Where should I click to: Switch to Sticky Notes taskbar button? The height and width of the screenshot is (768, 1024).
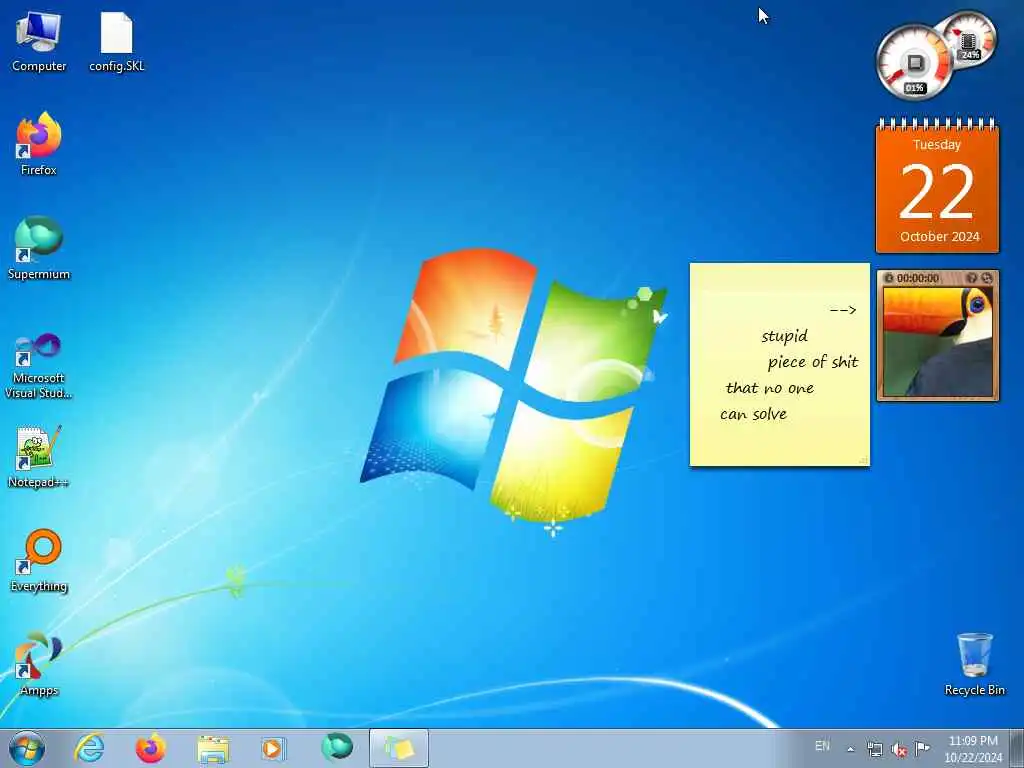(399, 748)
